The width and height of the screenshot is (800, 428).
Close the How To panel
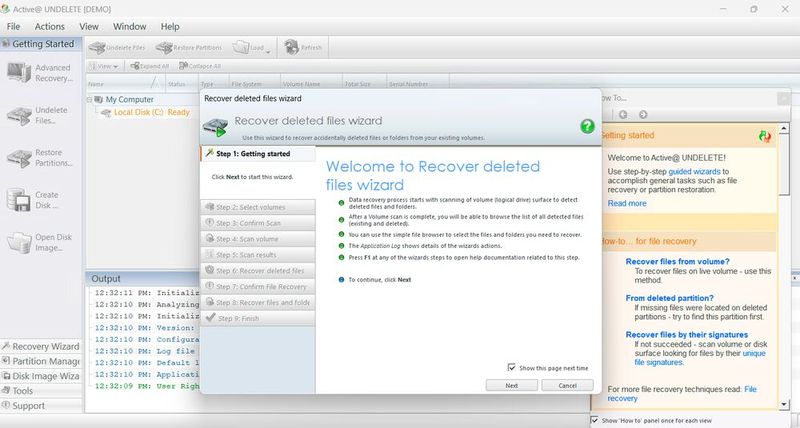[784, 98]
